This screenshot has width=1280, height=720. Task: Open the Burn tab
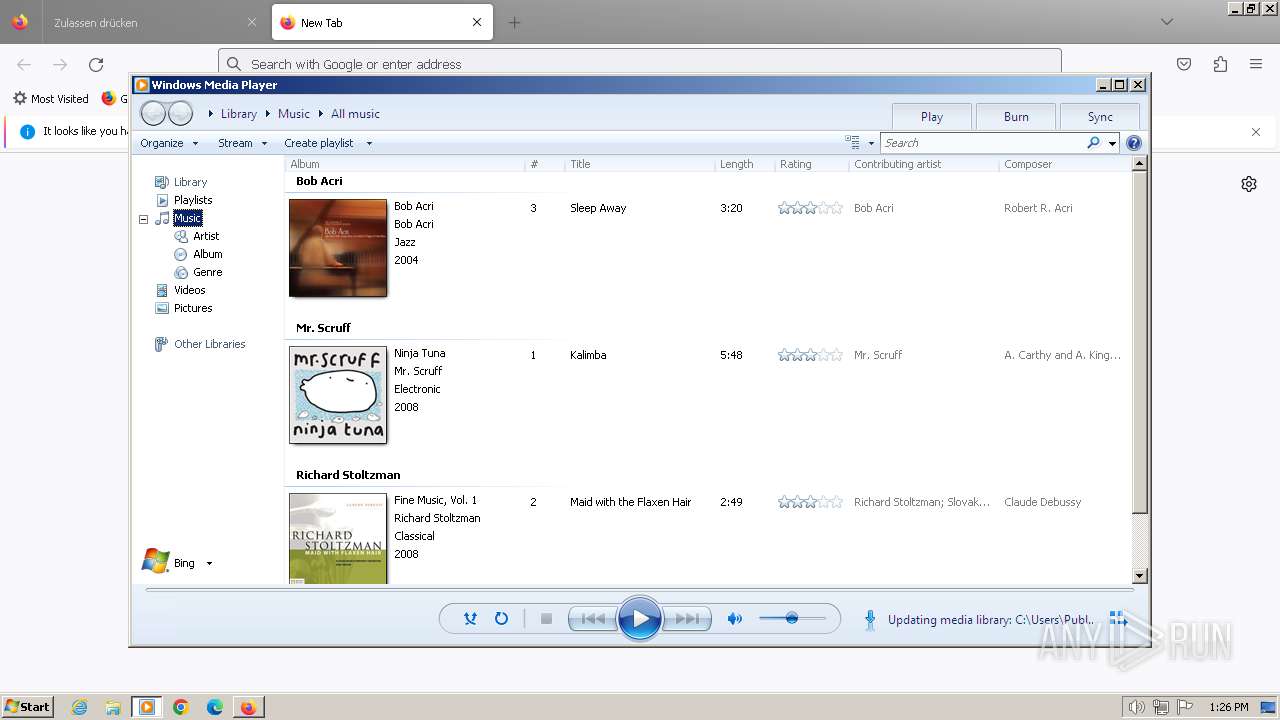1016,116
